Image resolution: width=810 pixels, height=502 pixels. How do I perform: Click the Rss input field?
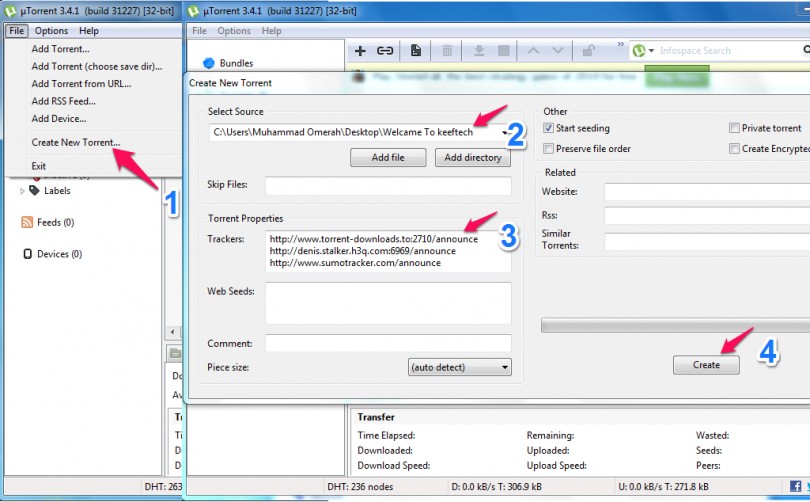[x=707, y=216]
